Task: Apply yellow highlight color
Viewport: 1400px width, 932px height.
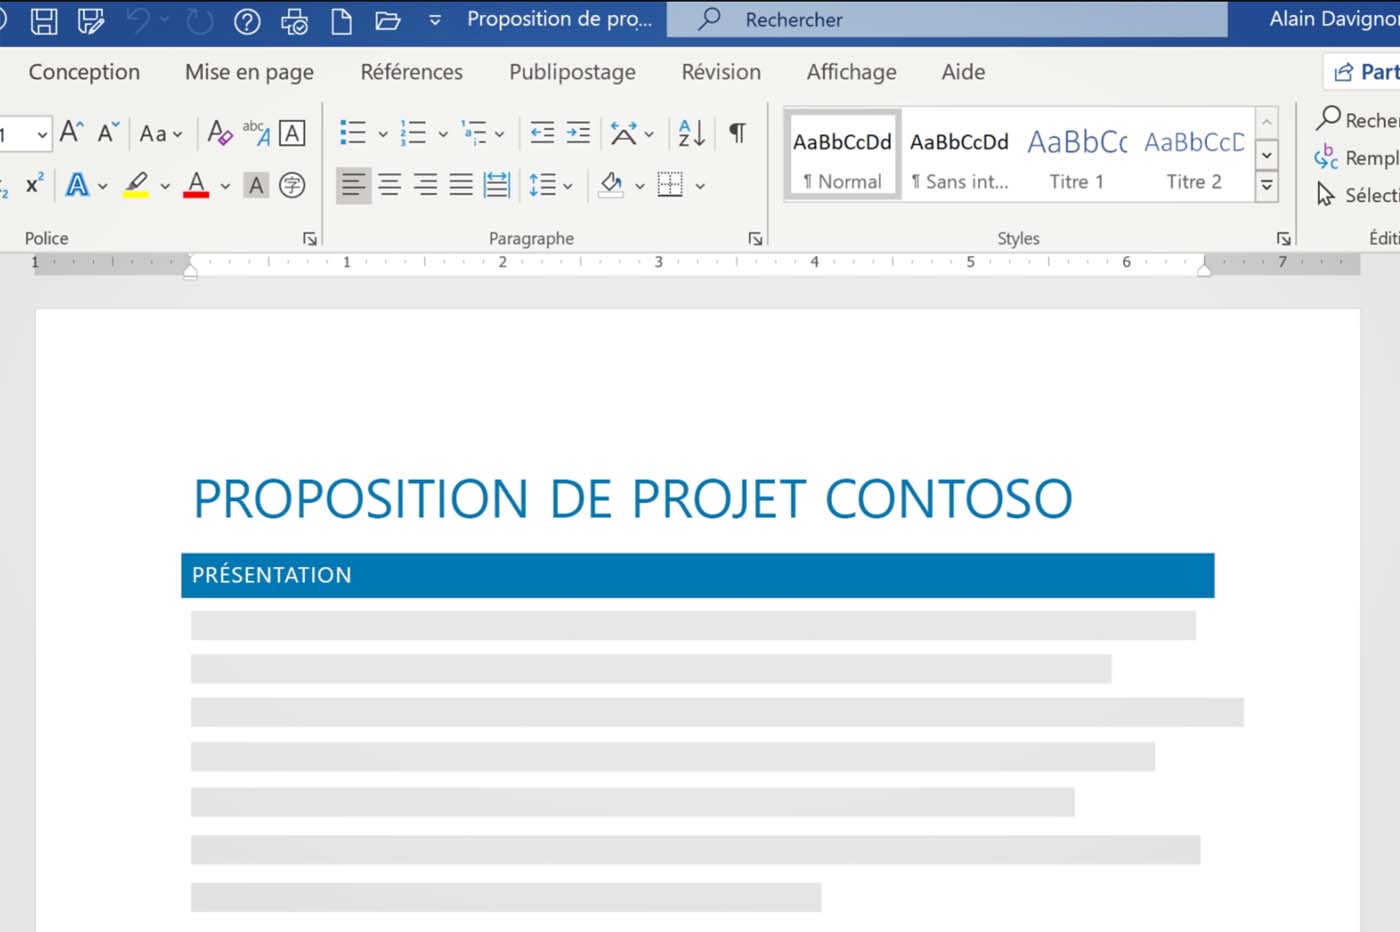Action: (136, 185)
